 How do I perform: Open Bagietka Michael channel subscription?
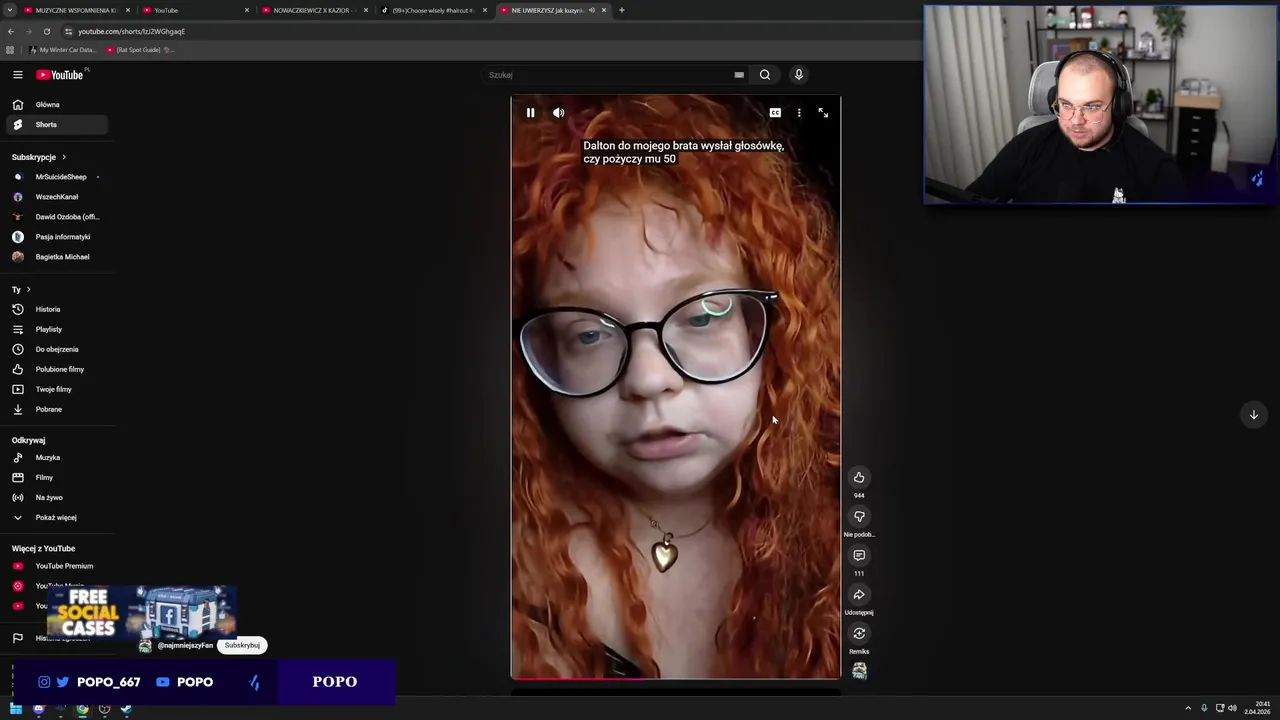56,257
